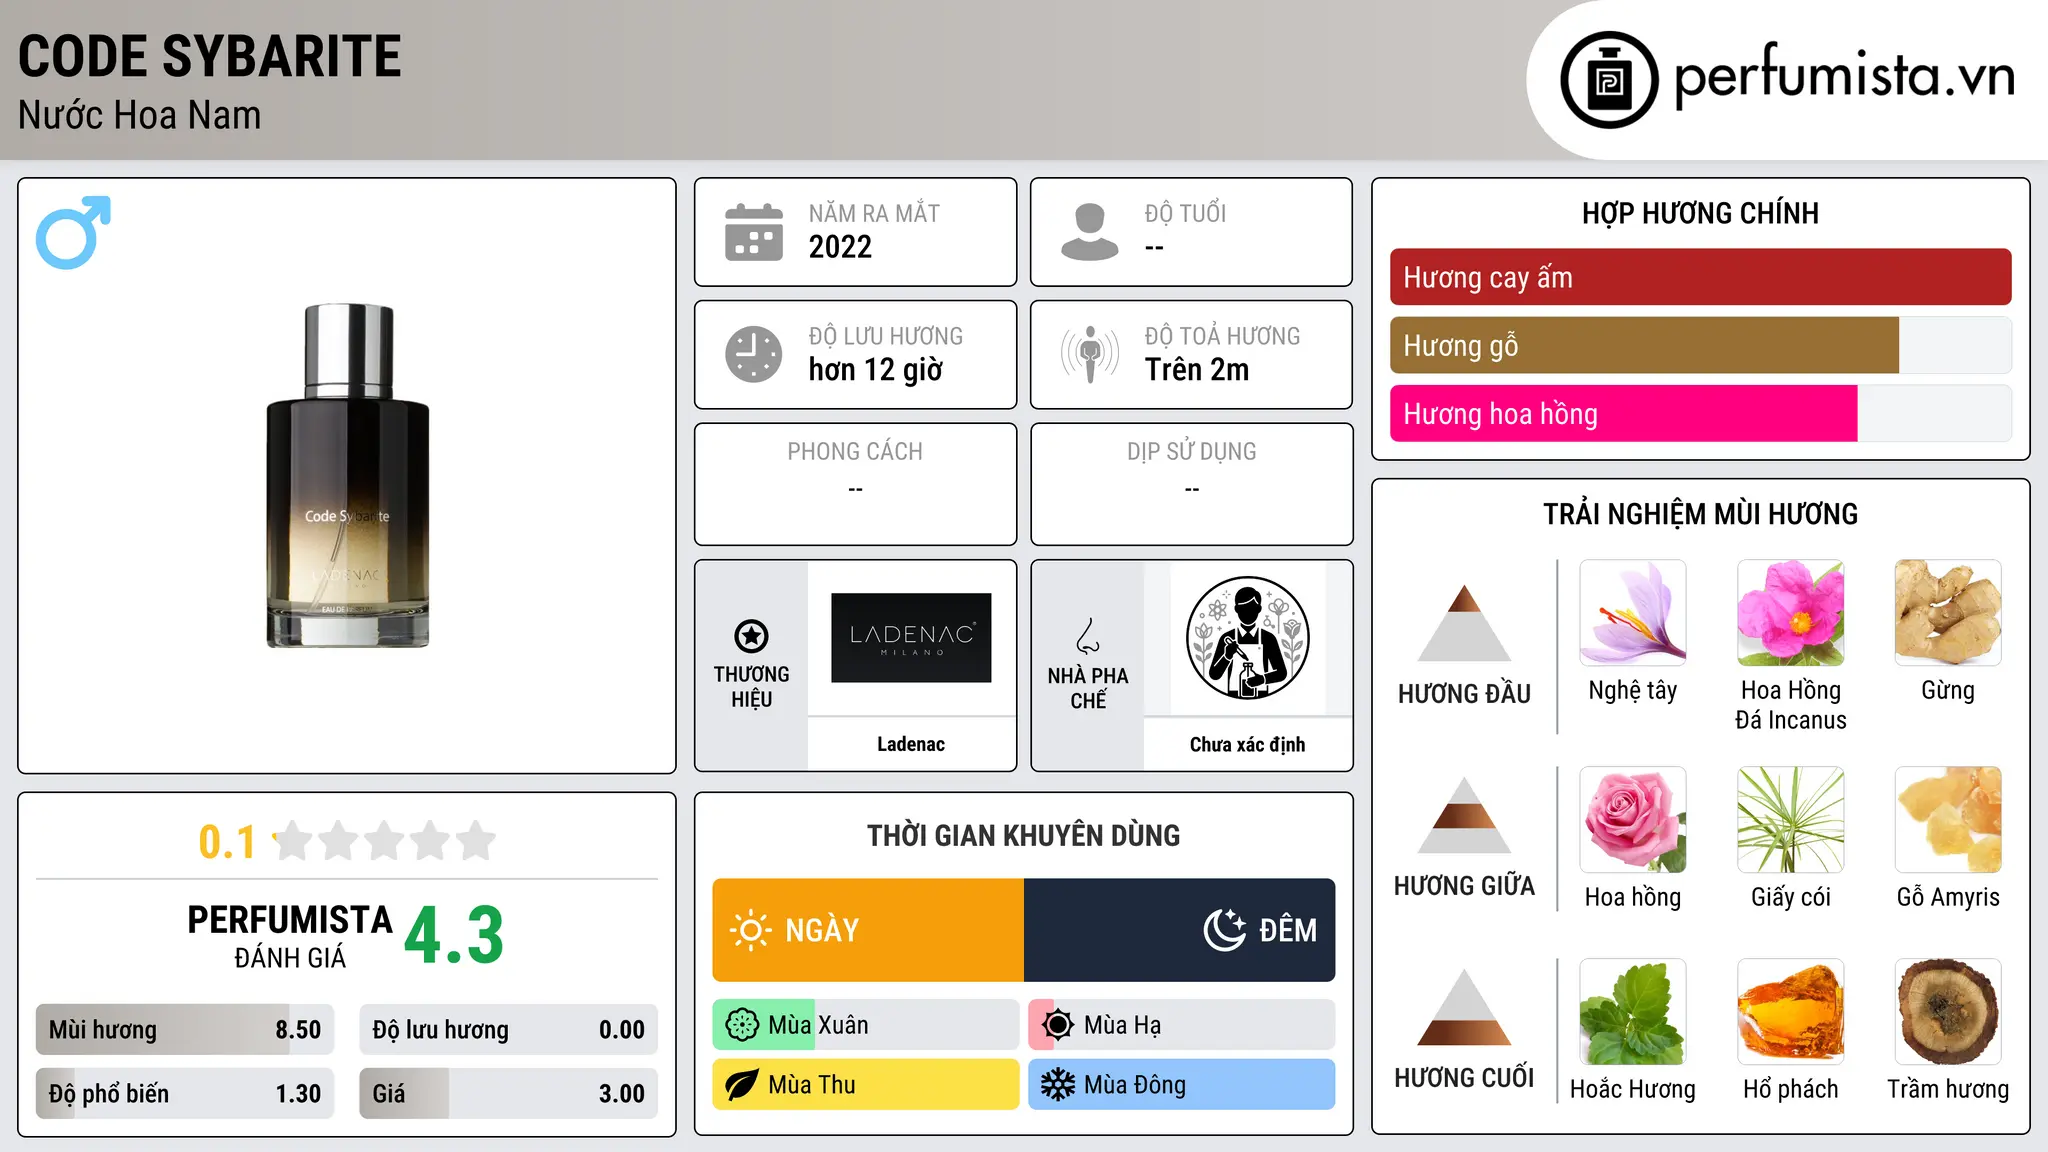This screenshot has height=1152, width=2048.
Task: Click the leaf icon next to Mùa Thu
Action: pos(742,1085)
